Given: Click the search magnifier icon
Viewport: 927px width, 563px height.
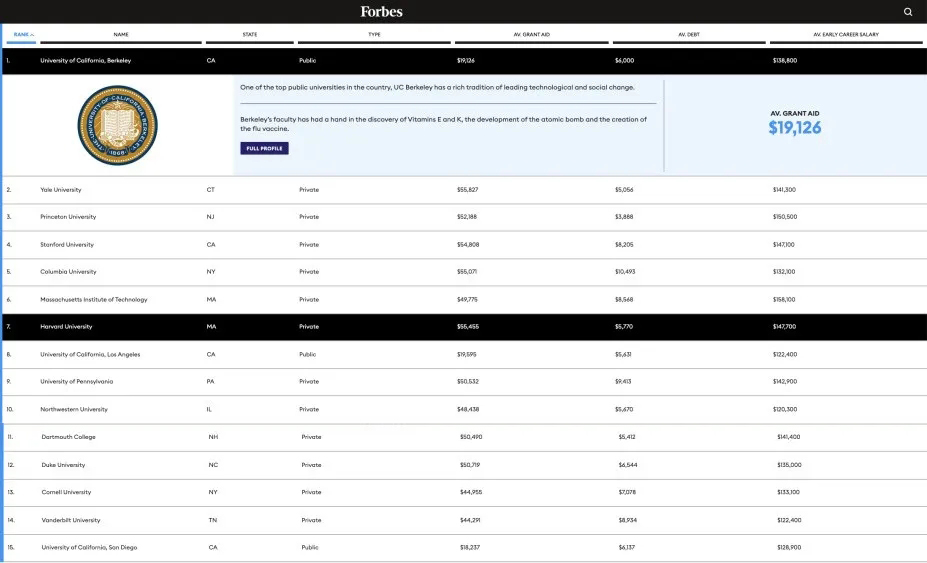Looking at the screenshot, I should point(908,12).
